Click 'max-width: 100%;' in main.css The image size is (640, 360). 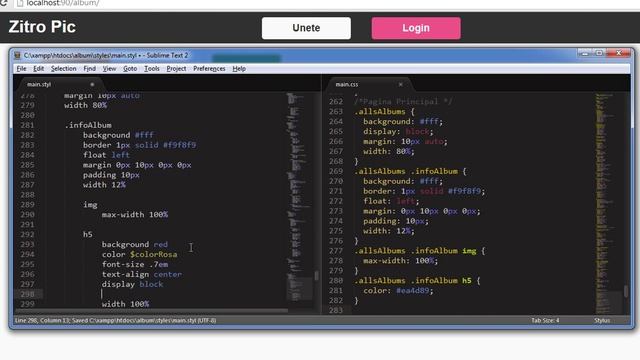click(400, 260)
